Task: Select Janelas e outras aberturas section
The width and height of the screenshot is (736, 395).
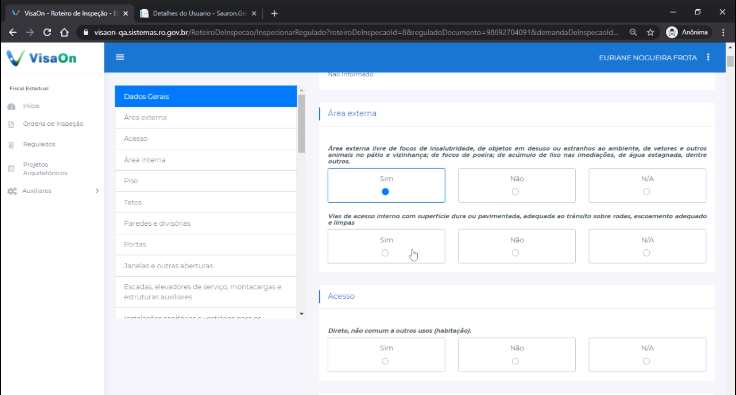Action: pos(206,266)
